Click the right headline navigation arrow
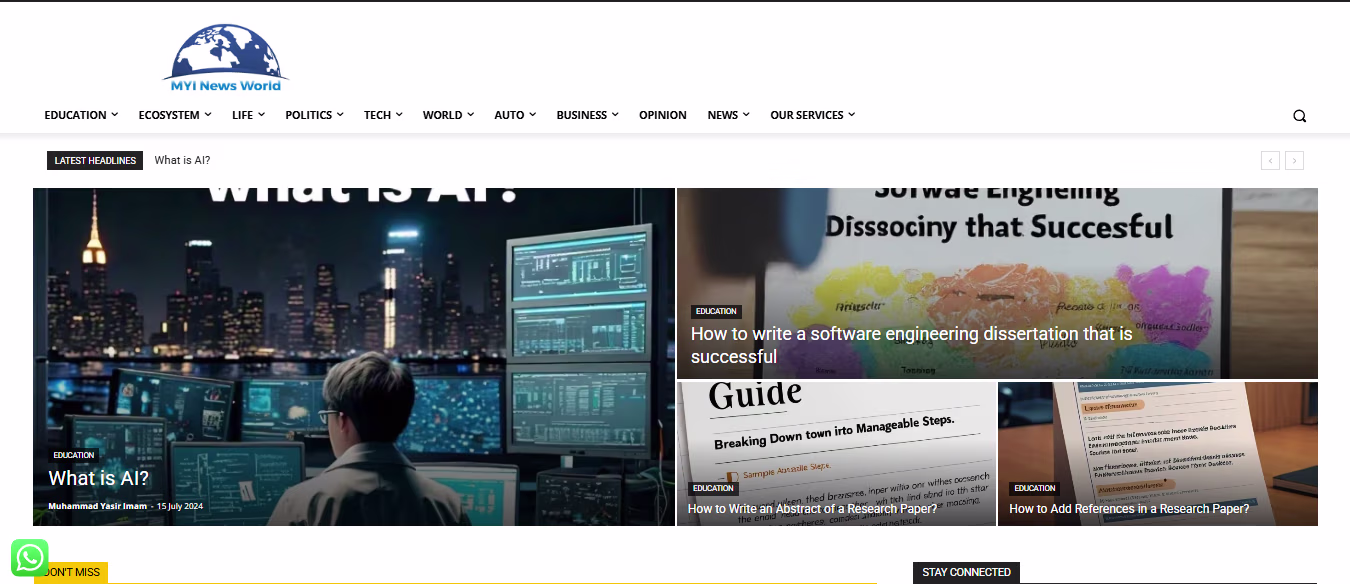 [1294, 160]
